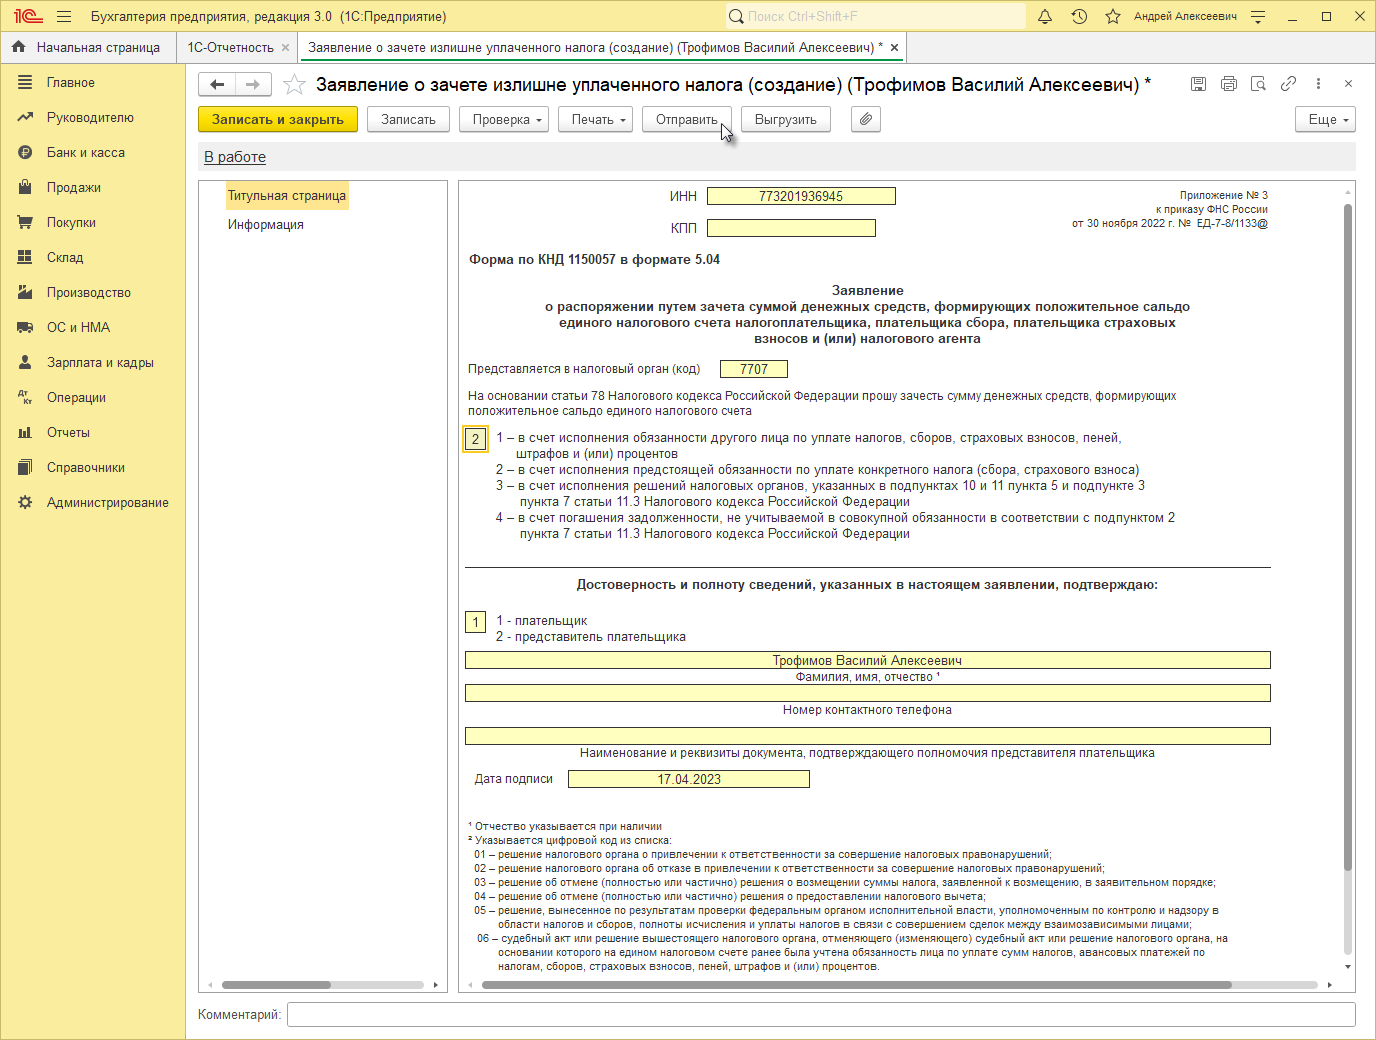1376x1040 pixels.
Task: Open the notifications bell
Action: click(1045, 16)
